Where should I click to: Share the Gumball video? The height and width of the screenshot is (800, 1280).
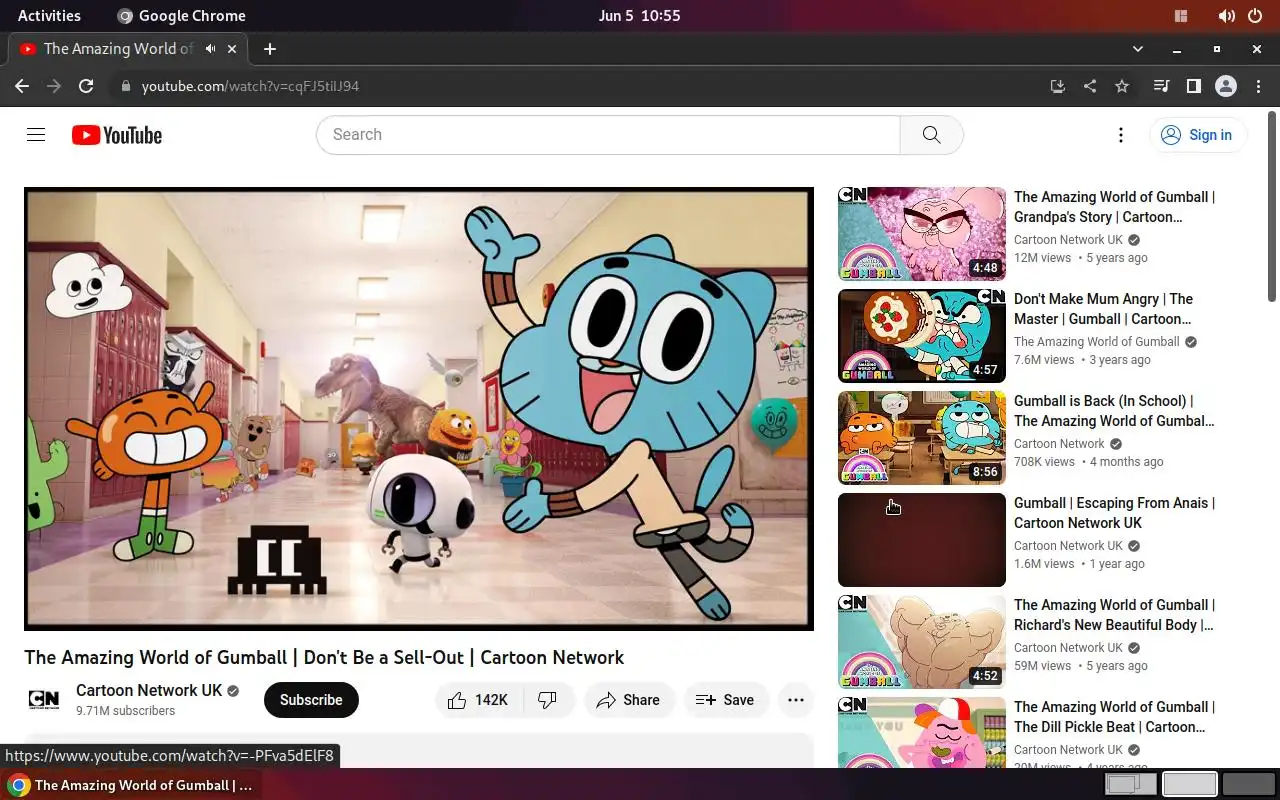pyautogui.click(x=629, y=700)
